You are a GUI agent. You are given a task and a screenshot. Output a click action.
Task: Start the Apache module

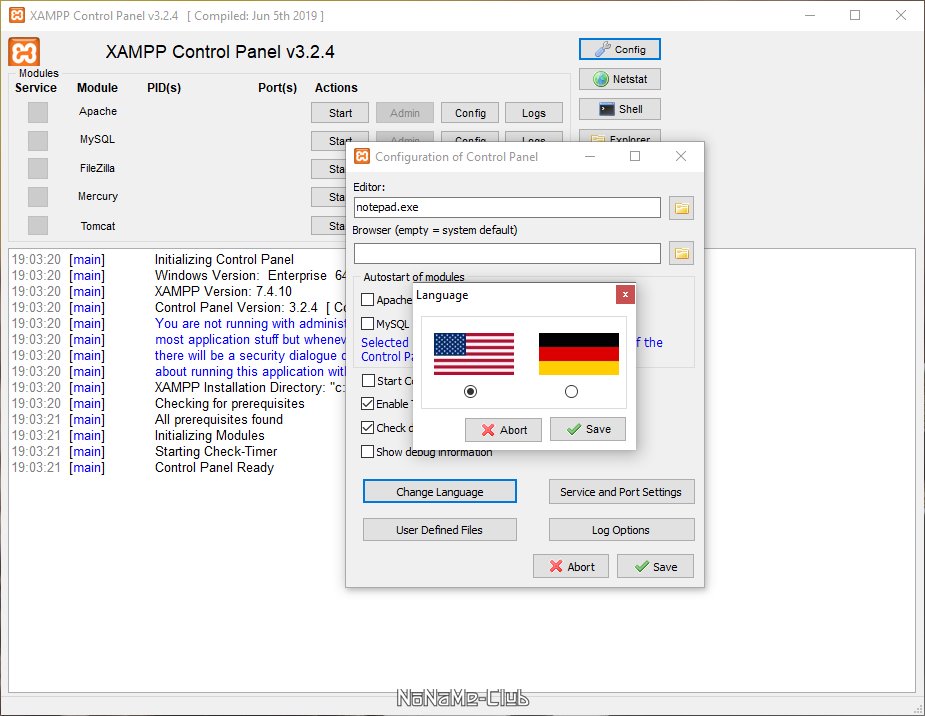coord(340,113)
